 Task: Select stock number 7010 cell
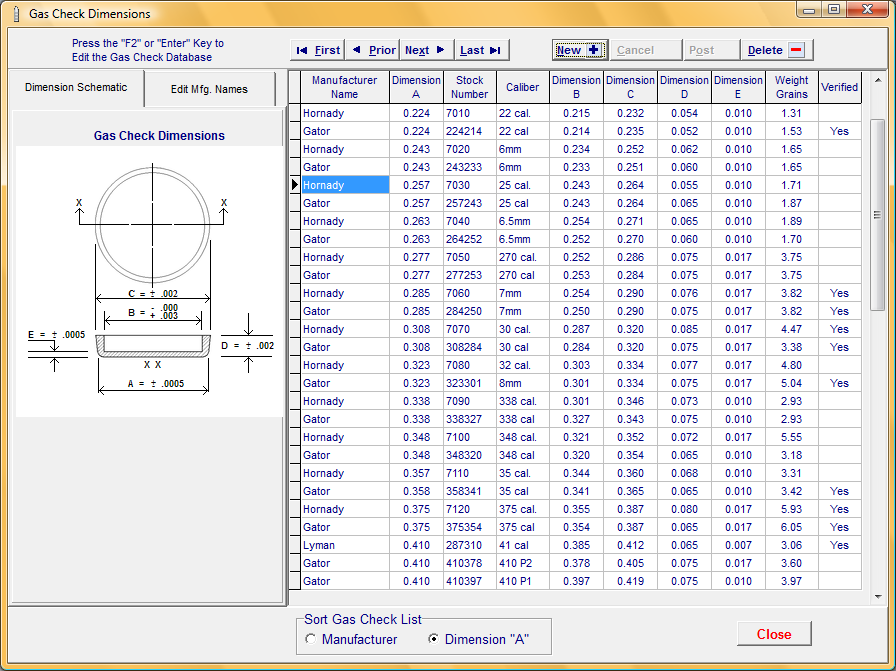(470, 113)
